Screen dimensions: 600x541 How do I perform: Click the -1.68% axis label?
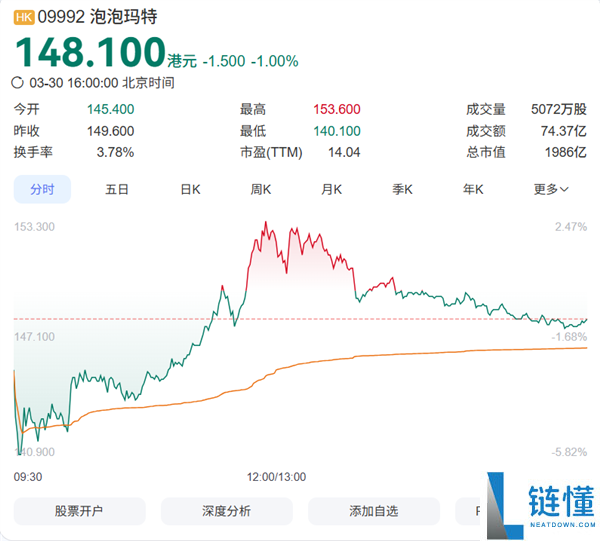point(569,337)
